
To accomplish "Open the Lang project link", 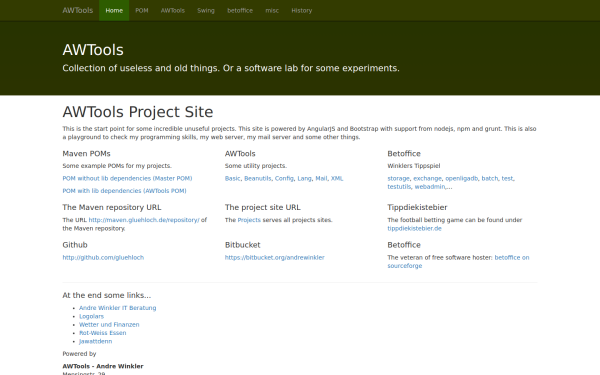I will 304,178.
